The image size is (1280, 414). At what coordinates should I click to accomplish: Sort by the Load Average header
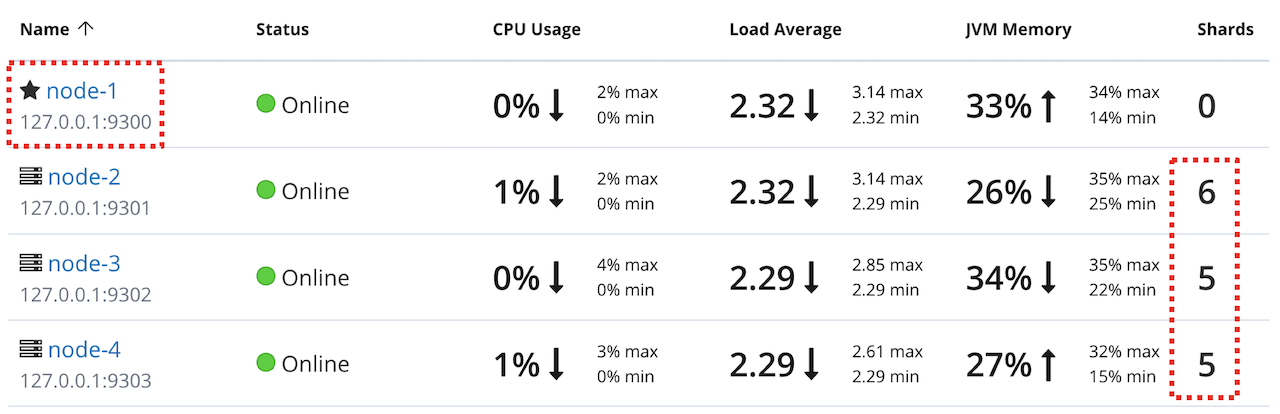(785, 29)
